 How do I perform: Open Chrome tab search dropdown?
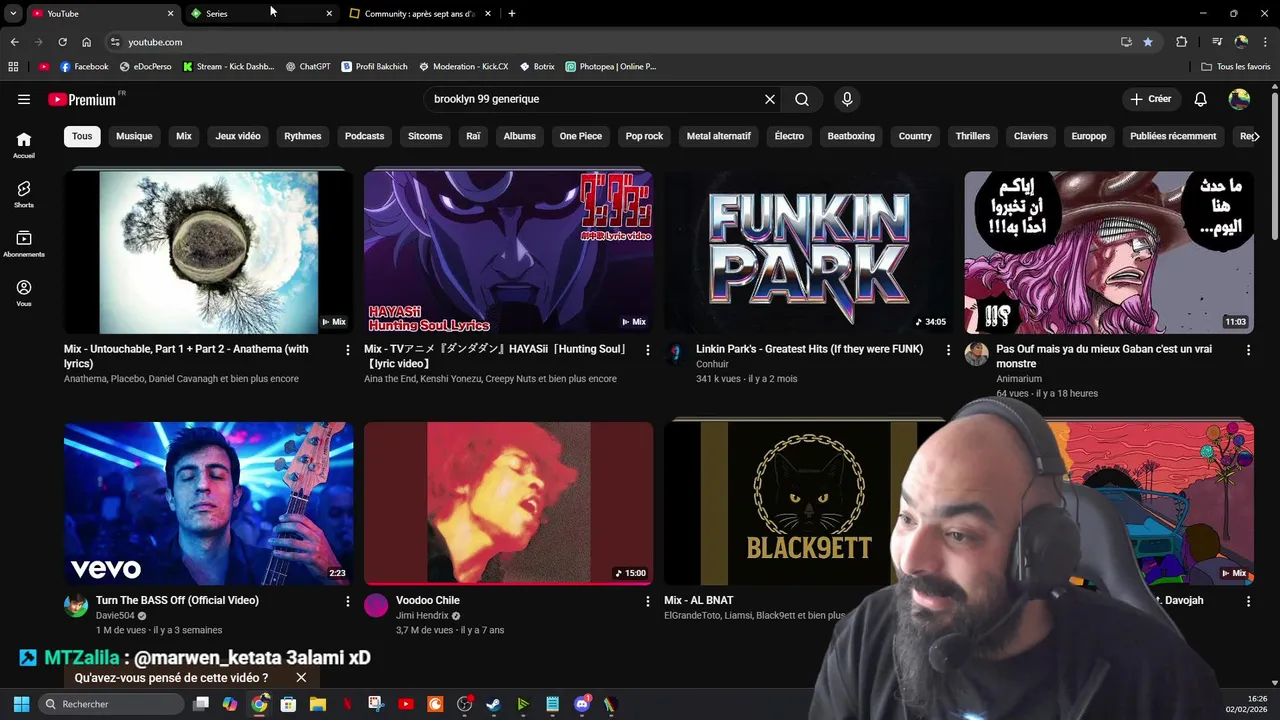pos(13,13)
